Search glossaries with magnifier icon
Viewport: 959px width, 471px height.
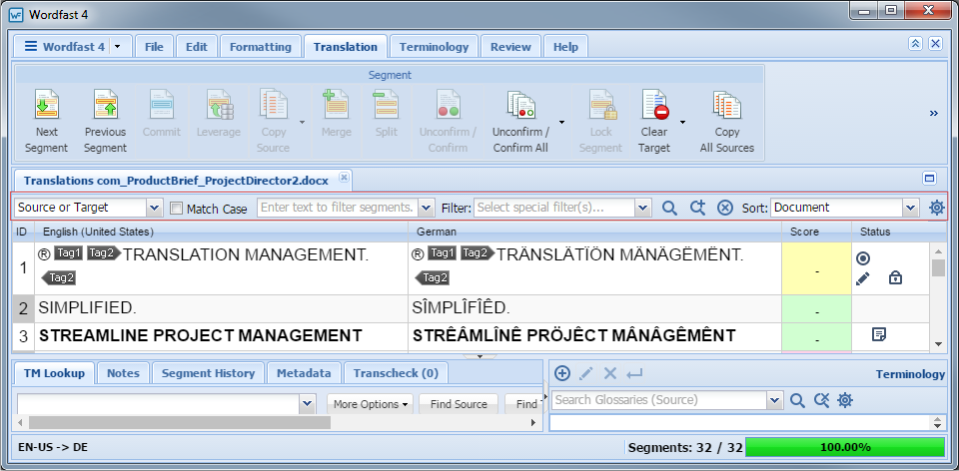coord(797,401)
